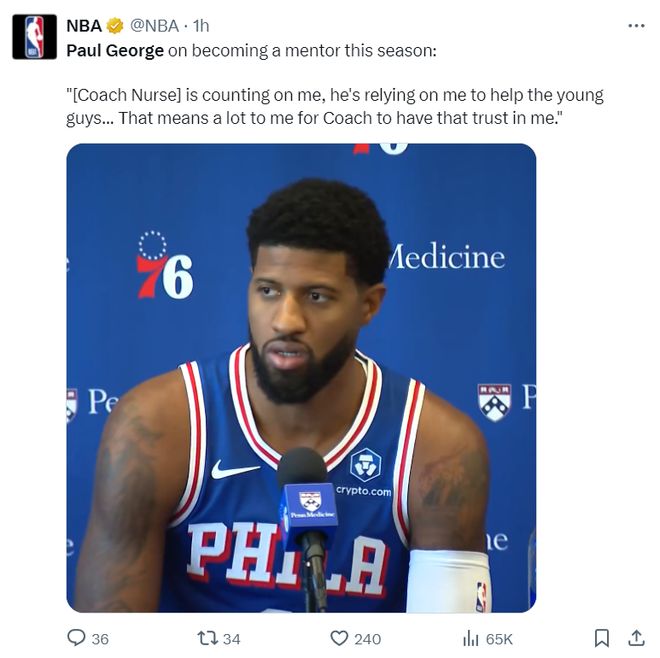Bookmark this post with the bookmark icon
This screenshot has height=658, width=660.
[601, 638]
